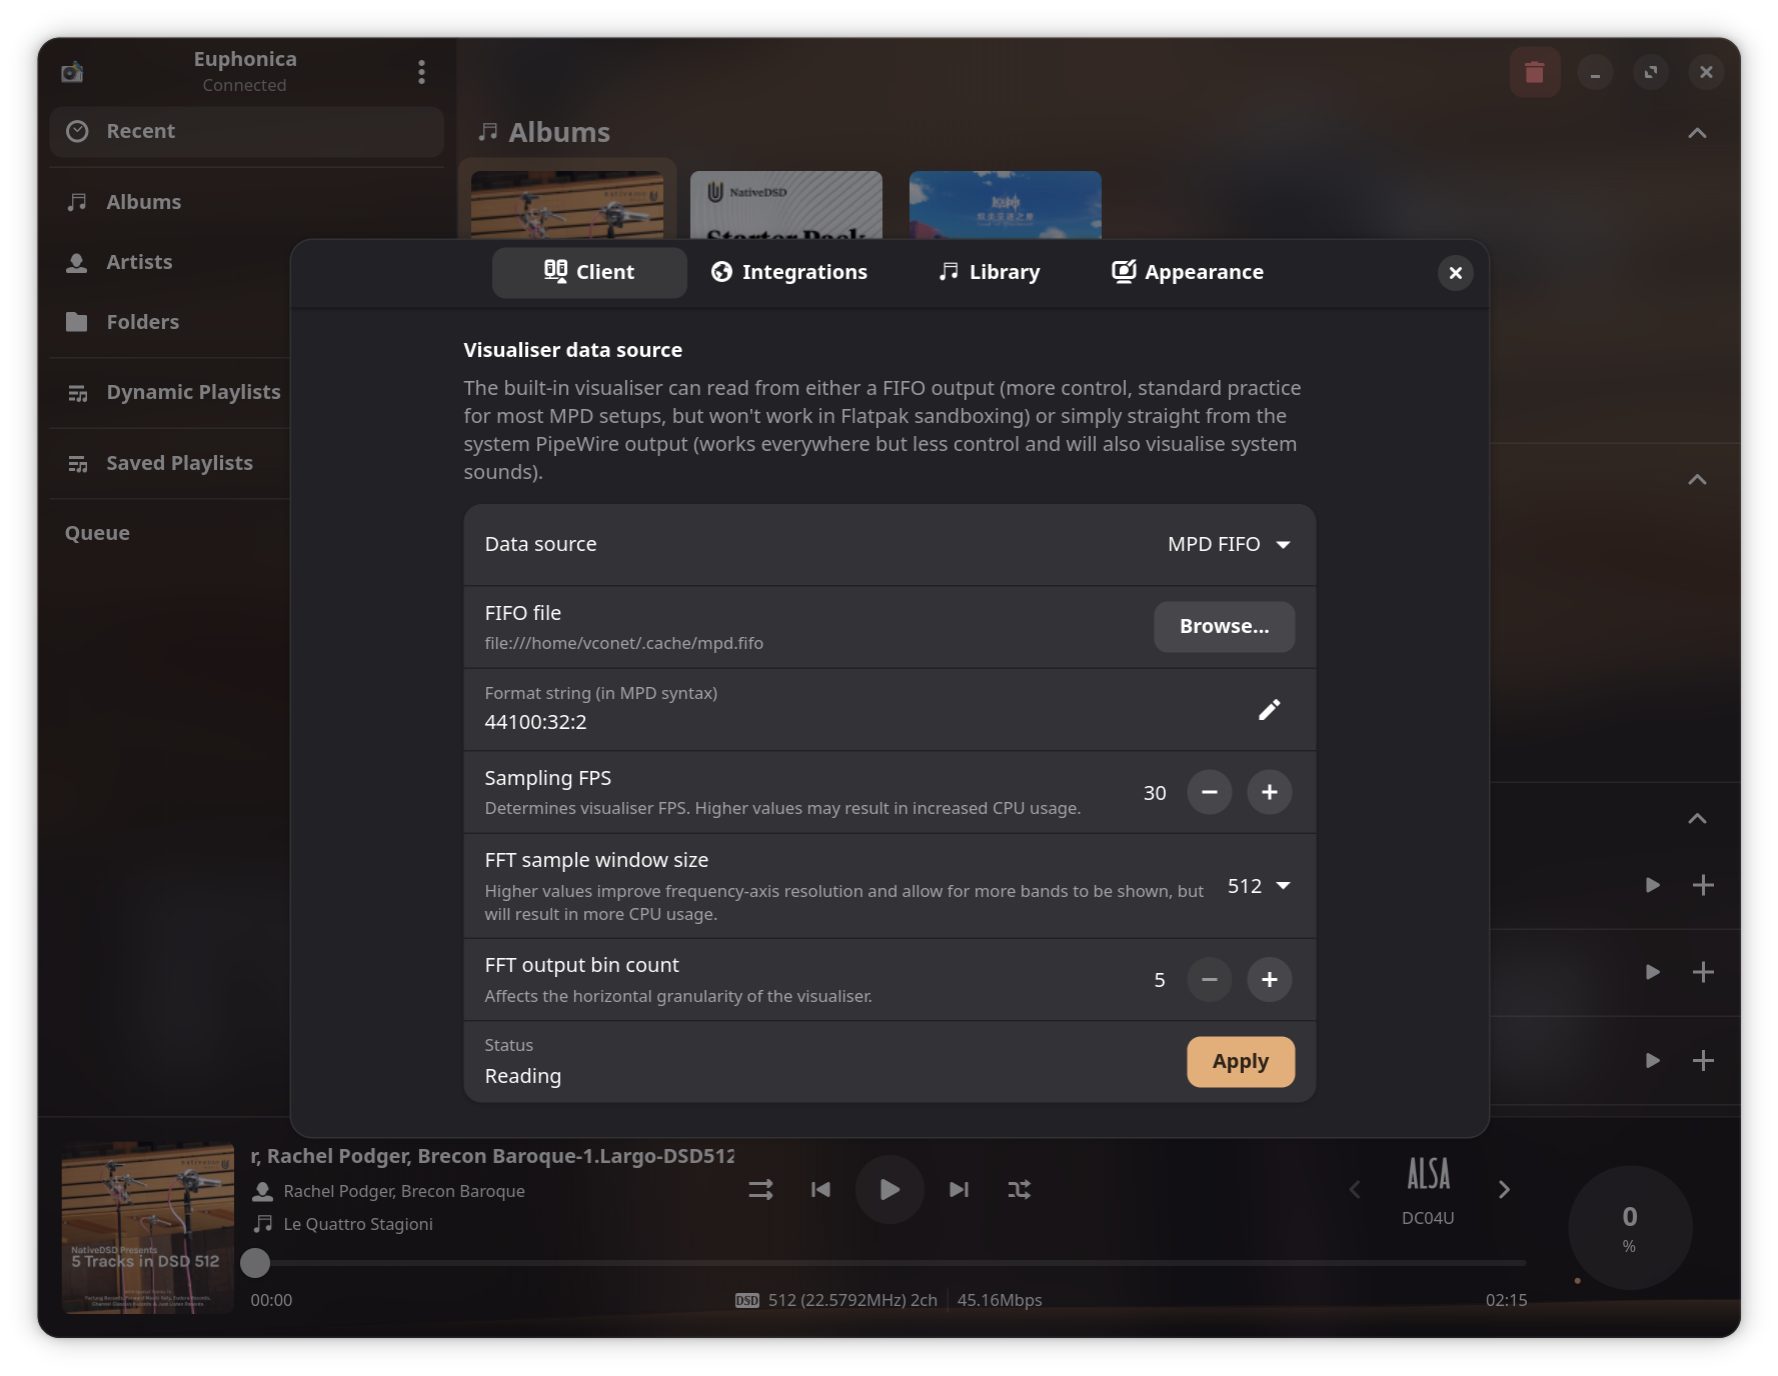Click the pencil icon to edit format string
The height and width of the screenshot is (1376, 1778).
click(x=1268, y=710)
